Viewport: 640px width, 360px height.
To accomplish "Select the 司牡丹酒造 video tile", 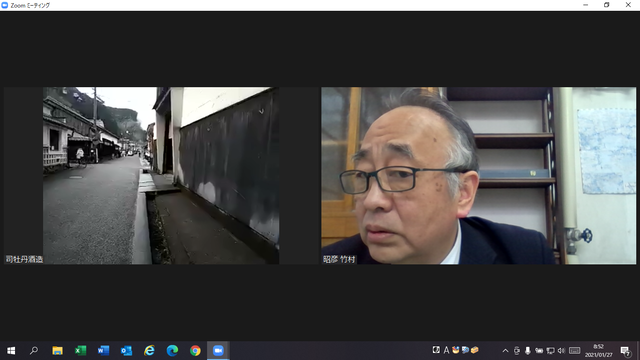I will coord(161,176).
